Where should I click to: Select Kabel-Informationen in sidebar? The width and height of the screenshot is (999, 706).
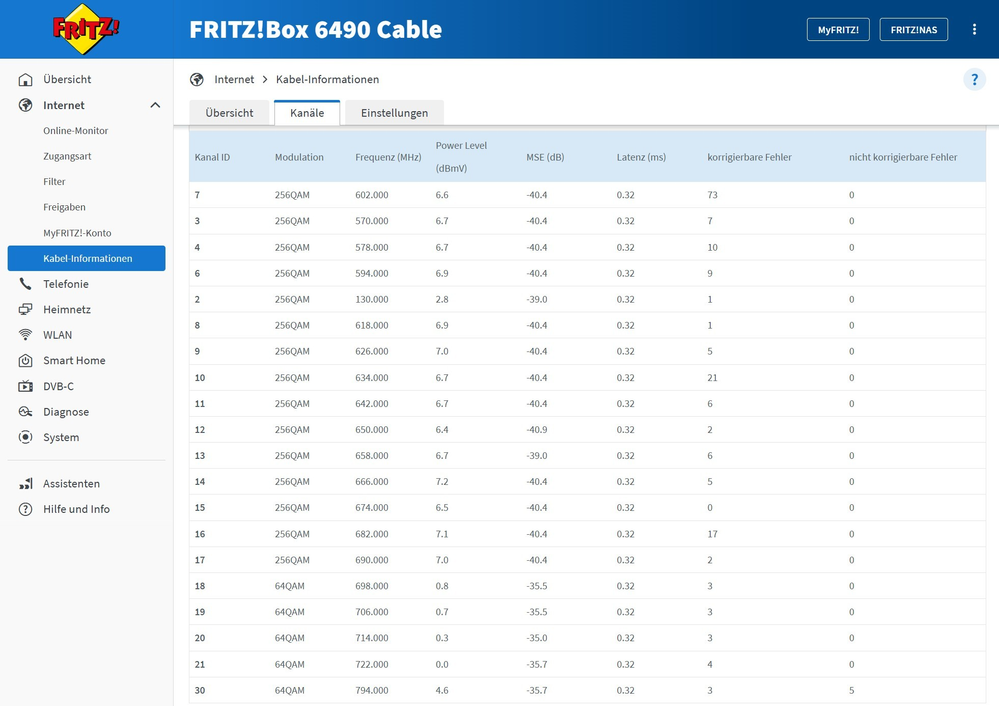point(87,258)
